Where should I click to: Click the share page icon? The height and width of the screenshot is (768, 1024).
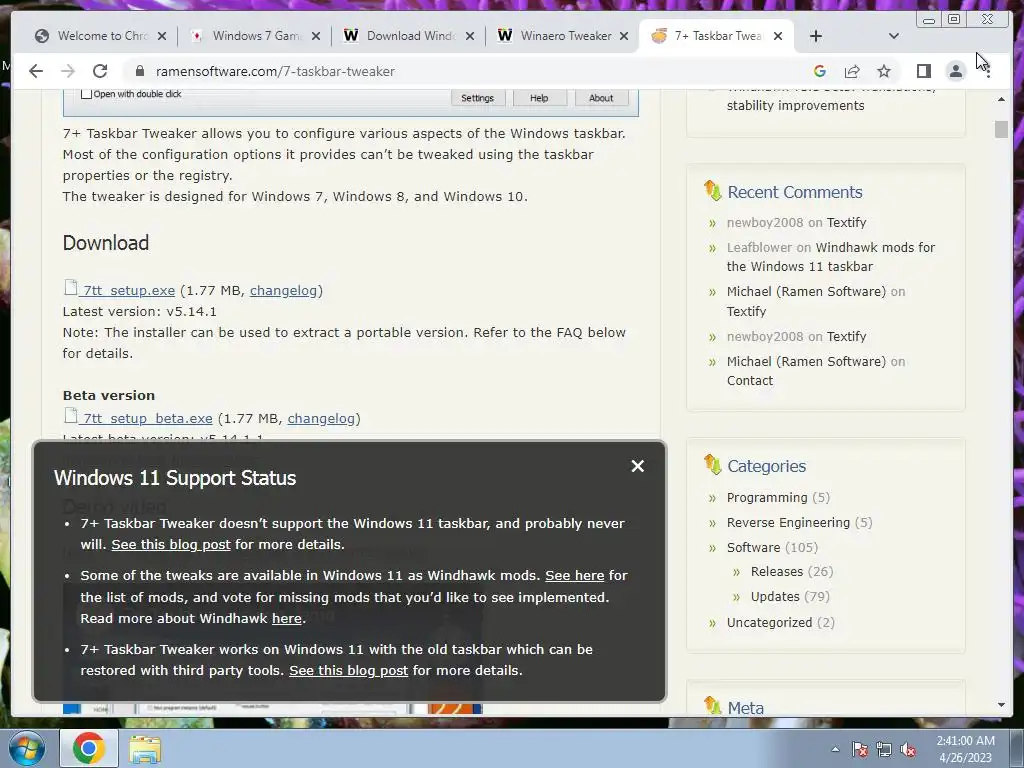(x=852, y=71)
